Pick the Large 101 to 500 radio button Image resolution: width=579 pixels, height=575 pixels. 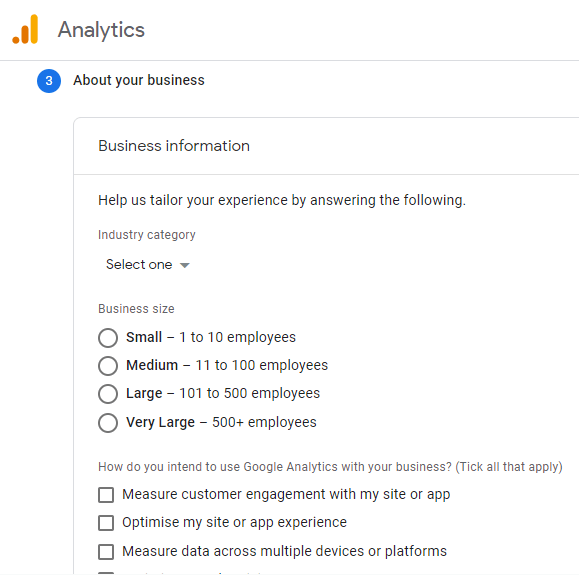(x=108, y=394)
